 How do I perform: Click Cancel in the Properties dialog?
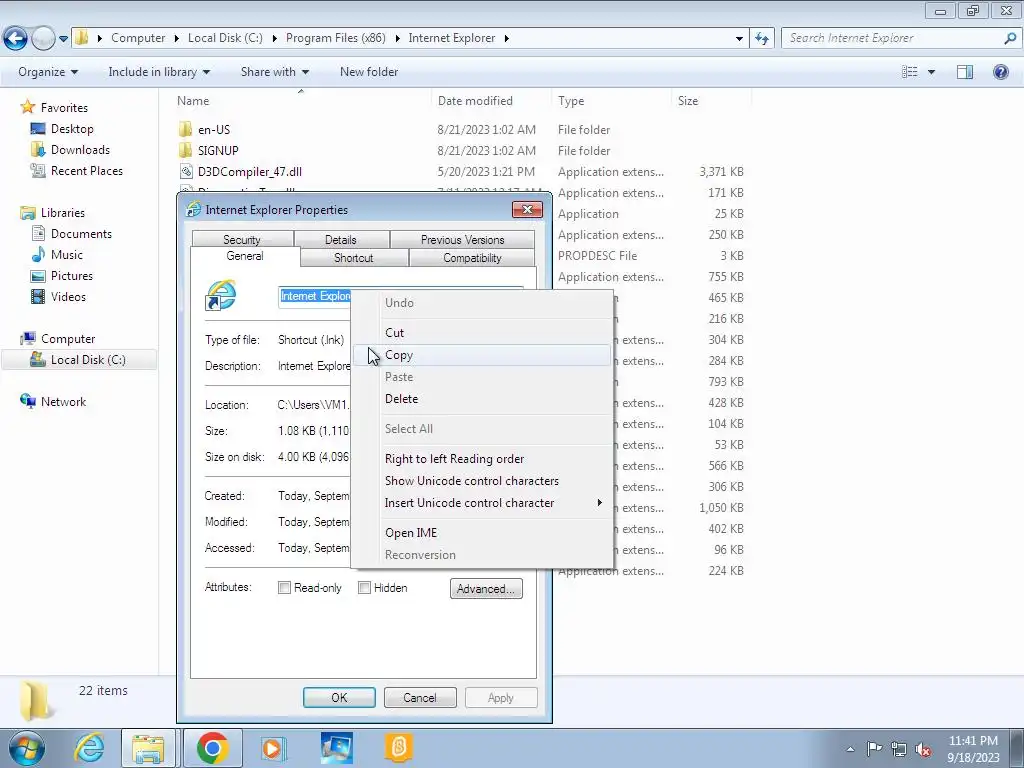(x=420, y=697)
